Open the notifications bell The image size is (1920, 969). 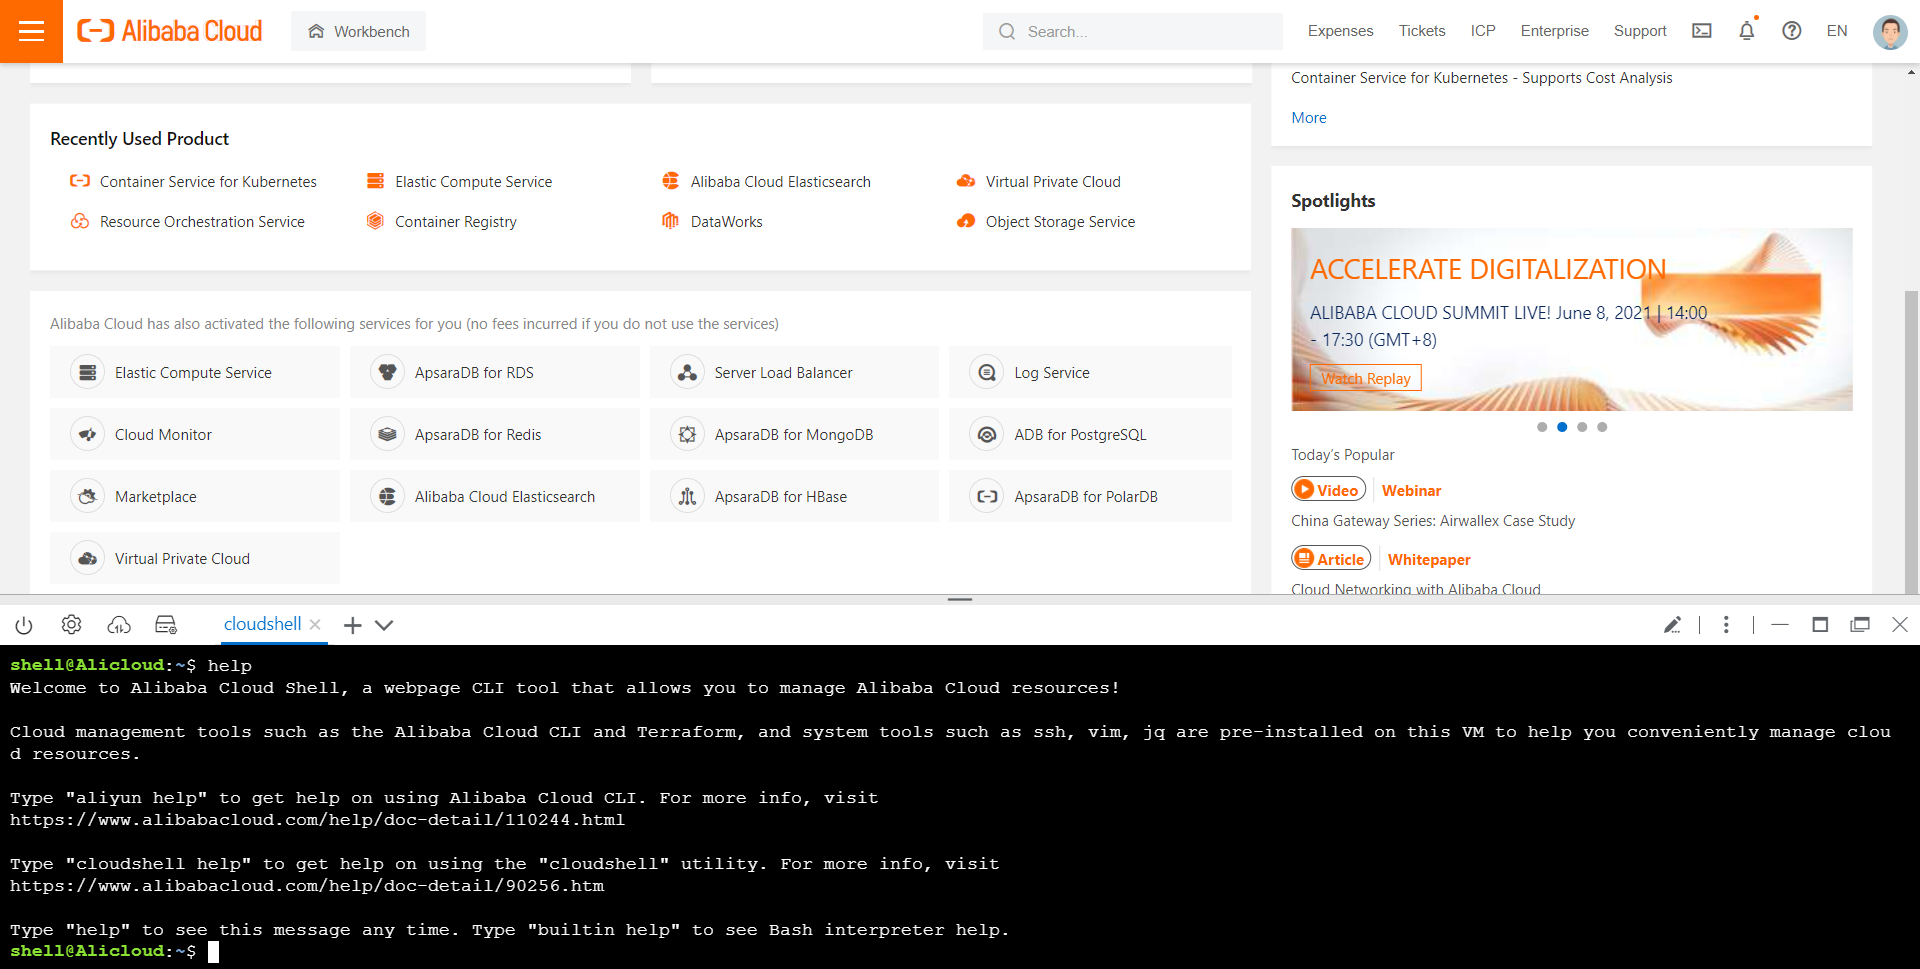tap(1747, 31)
